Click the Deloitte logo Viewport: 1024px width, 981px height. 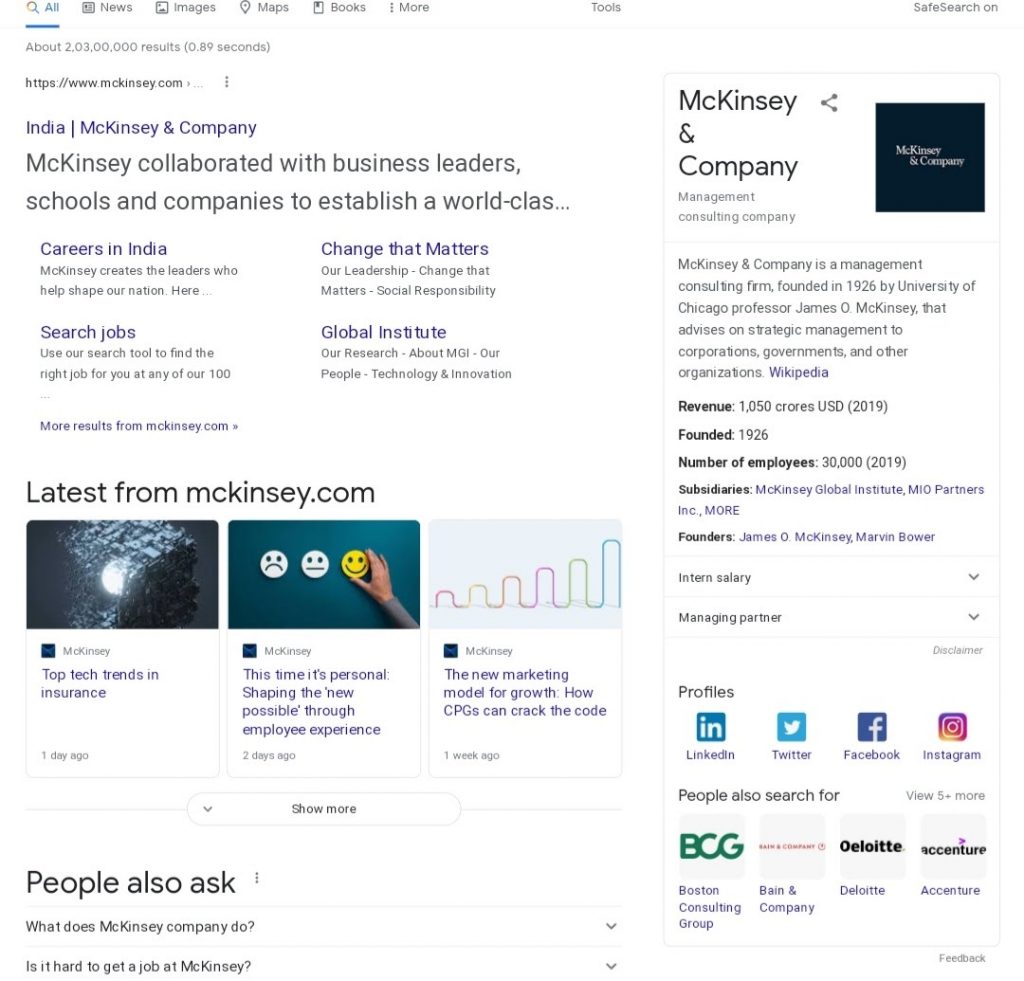872,846
